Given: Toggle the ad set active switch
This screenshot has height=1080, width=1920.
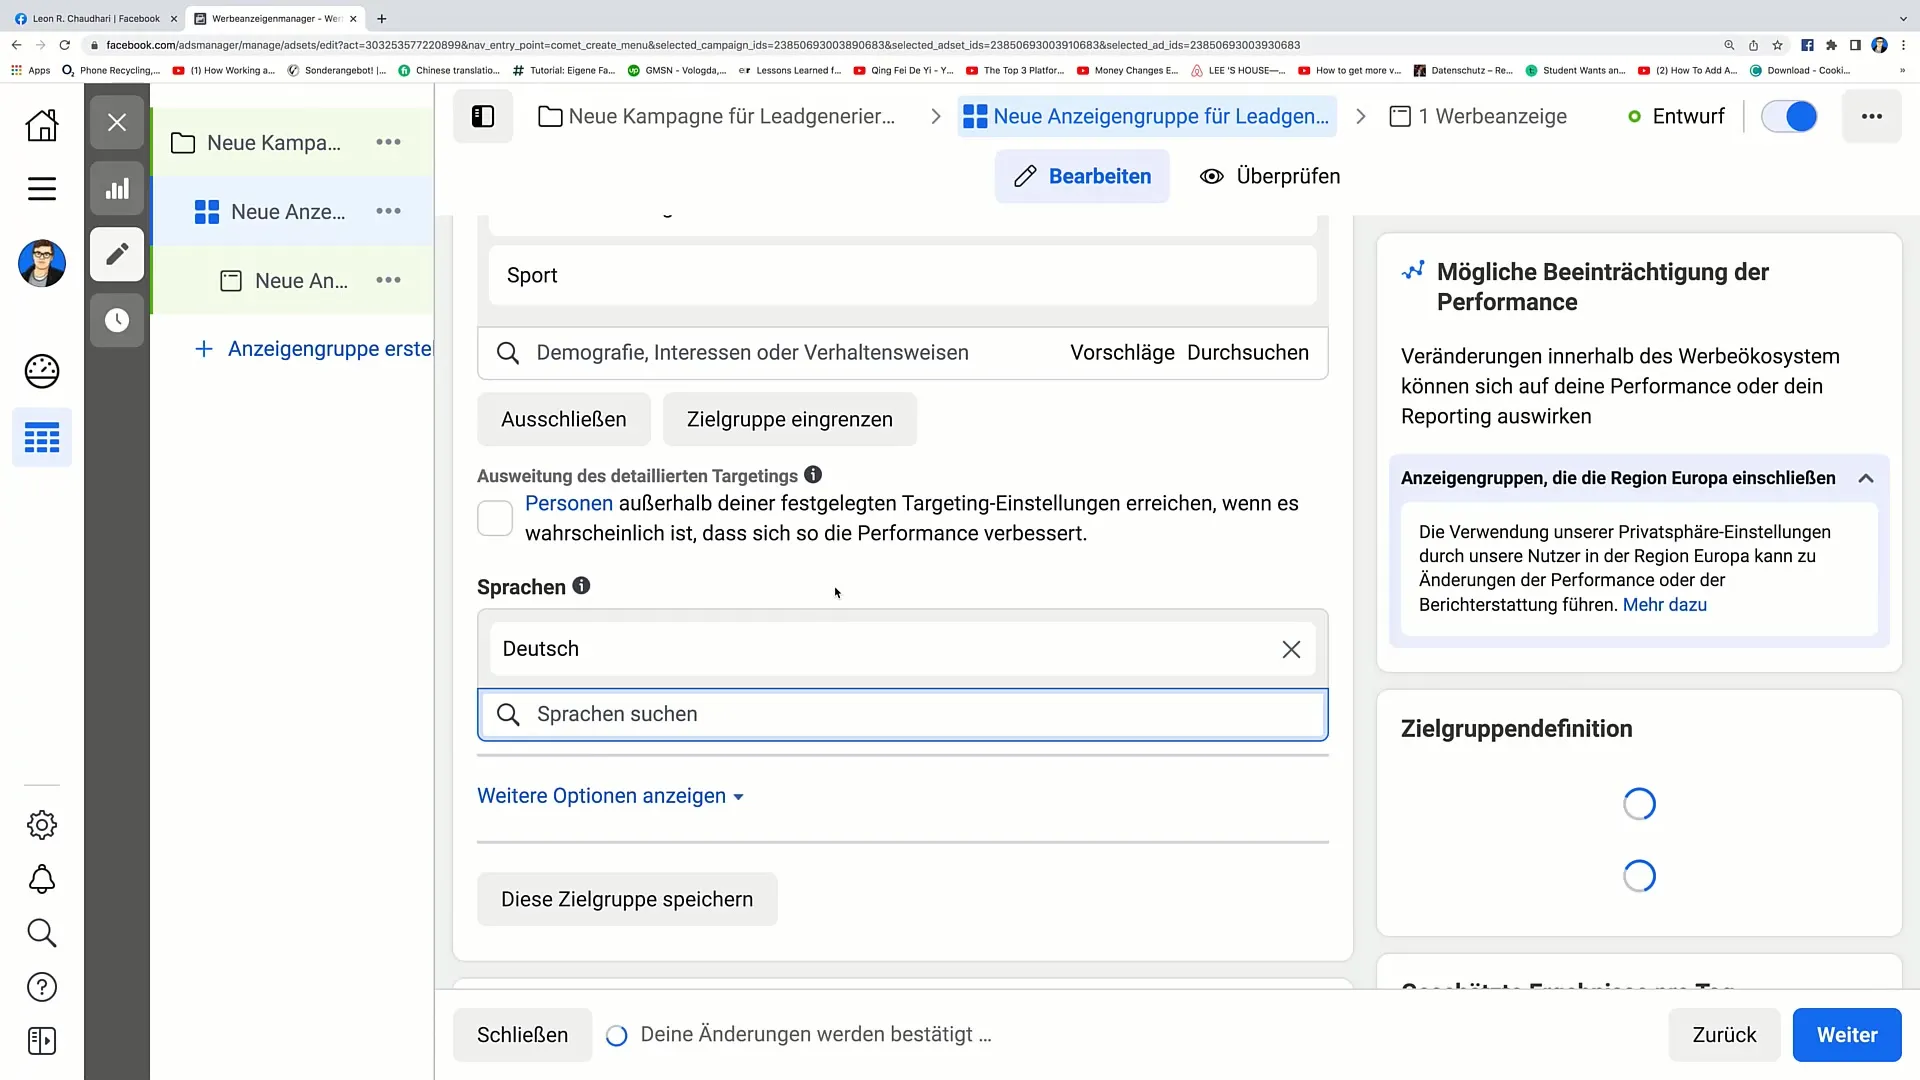Looking at the screenshot, I should (x=1789, y=116).
